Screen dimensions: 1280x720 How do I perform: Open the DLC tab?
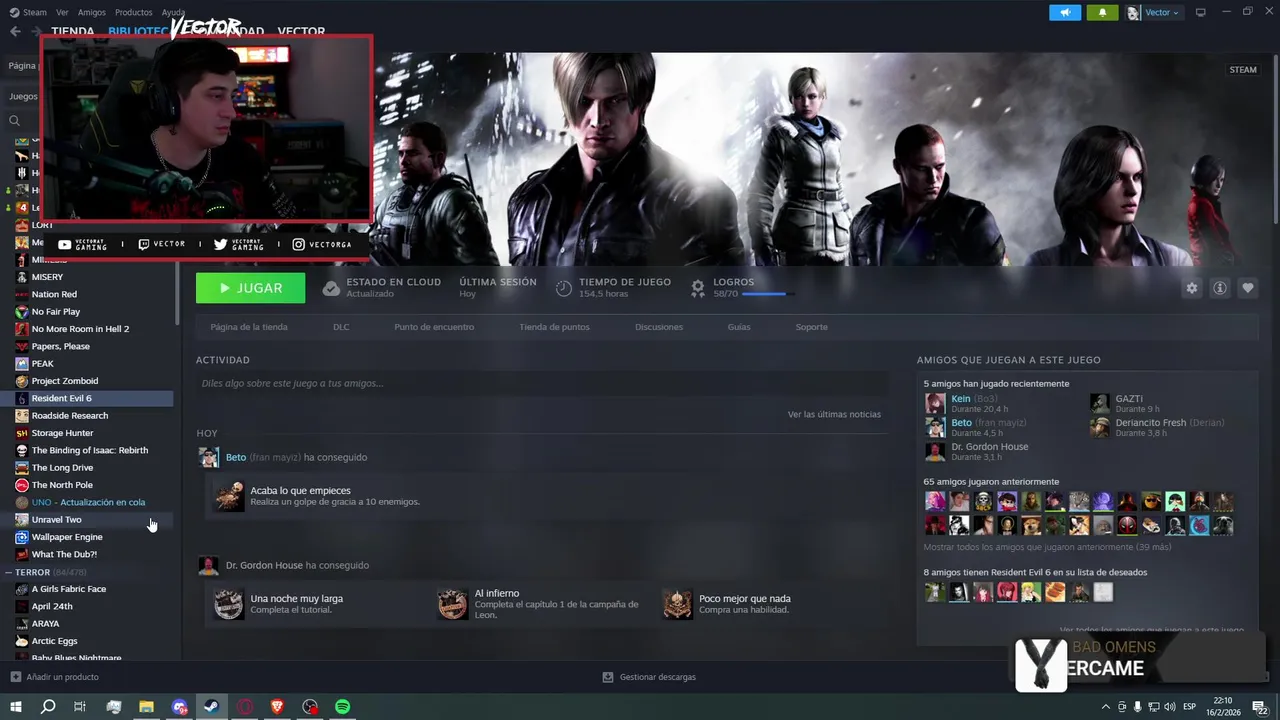pyautogui.click(x=341, y=327)
